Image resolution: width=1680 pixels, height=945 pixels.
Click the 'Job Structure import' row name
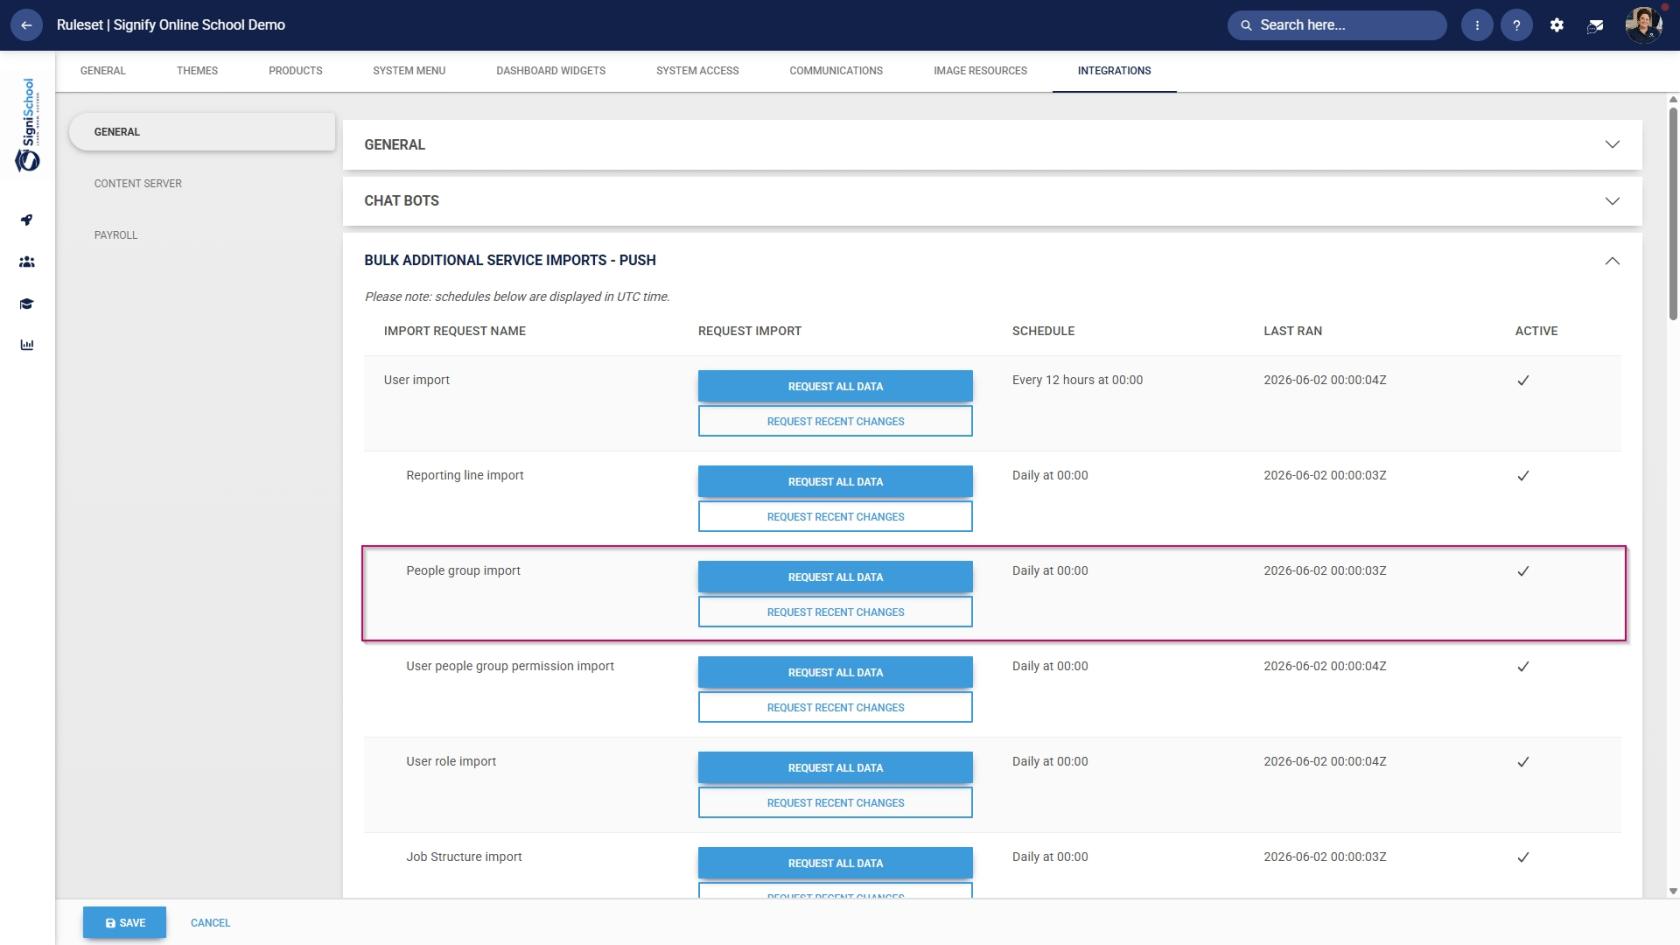pyautogui.click(x=464, y=857)
